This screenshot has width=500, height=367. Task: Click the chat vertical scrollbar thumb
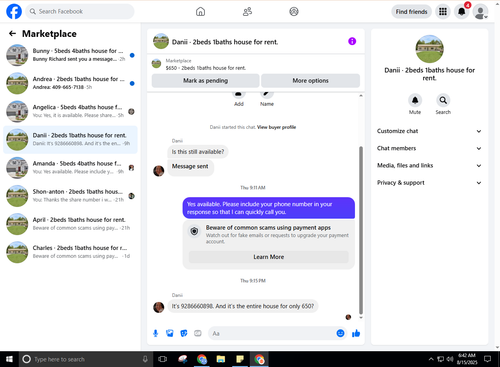361,230
